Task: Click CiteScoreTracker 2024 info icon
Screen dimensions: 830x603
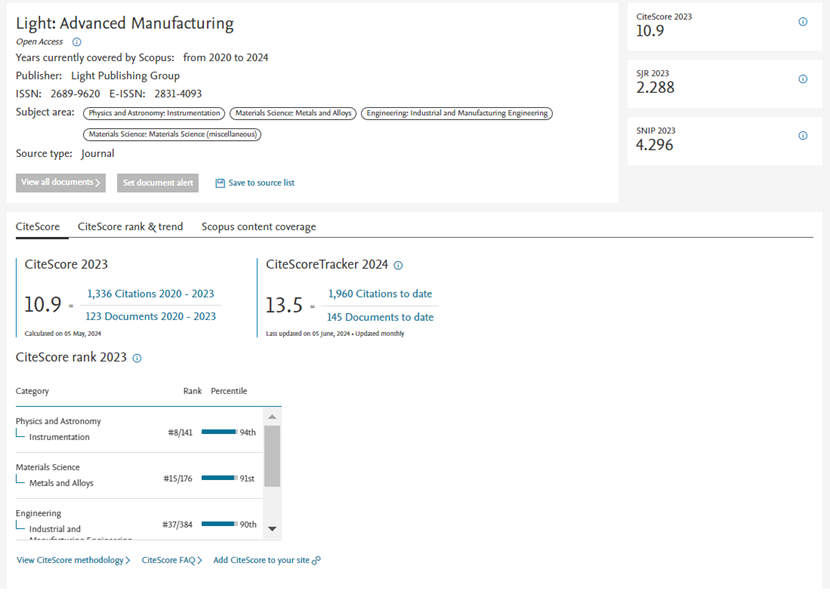Action: [x=398, y=266]
